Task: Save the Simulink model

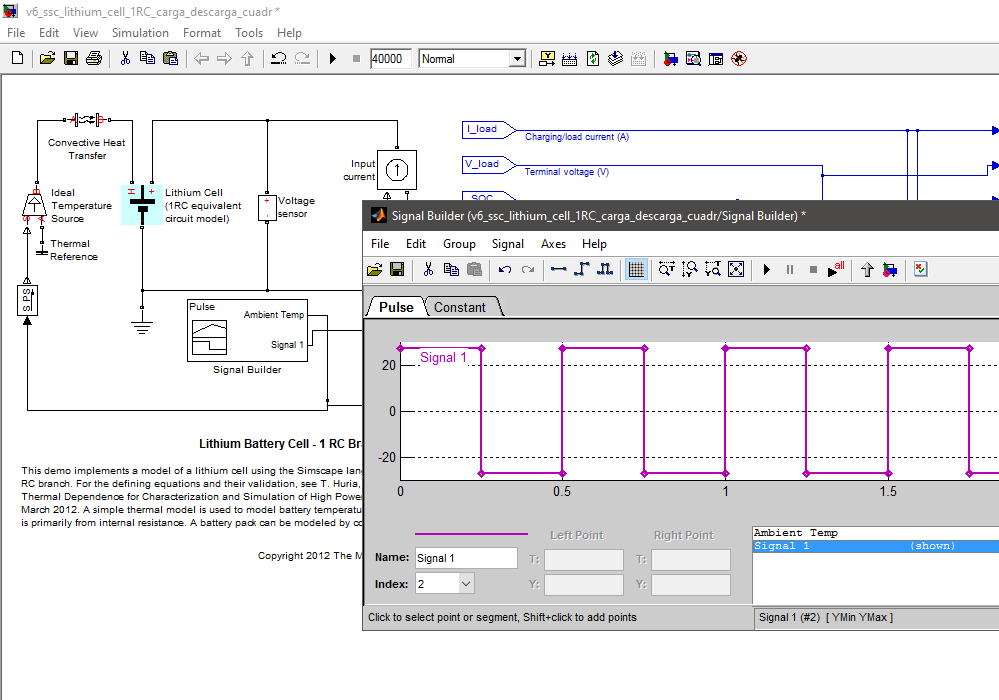Action: pos(71,59)
